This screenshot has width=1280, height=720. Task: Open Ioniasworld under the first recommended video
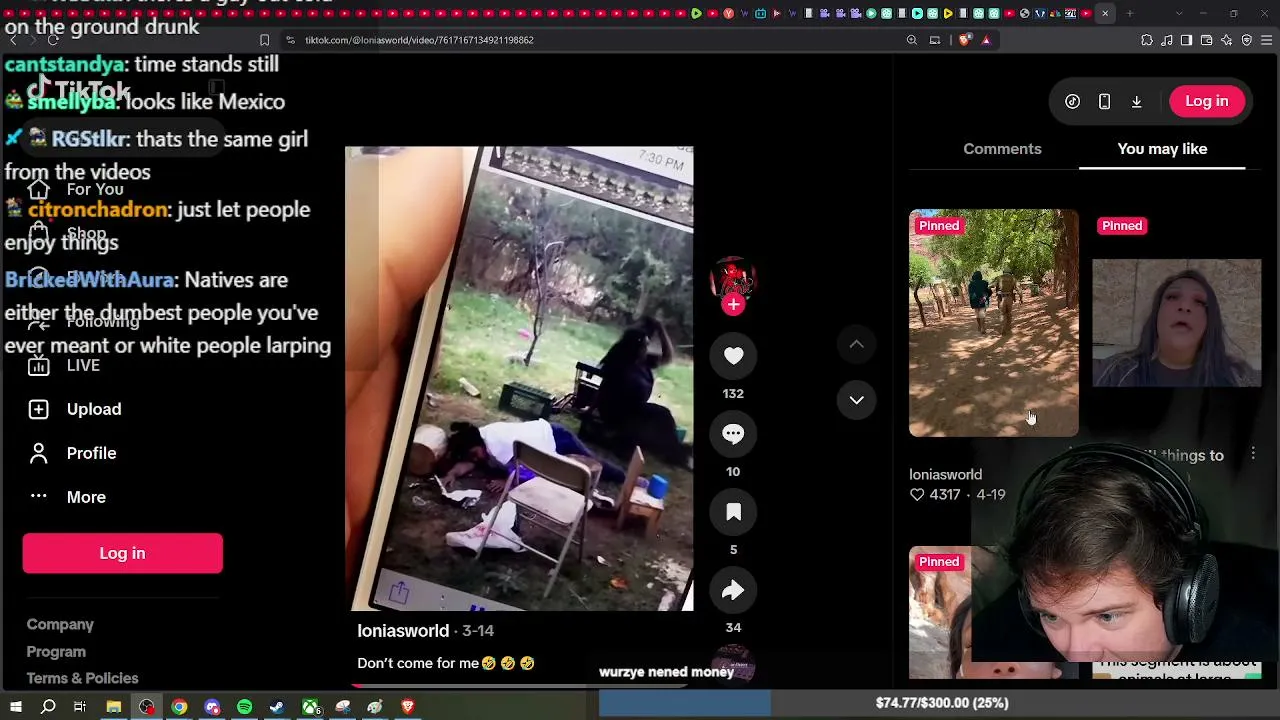945,475
